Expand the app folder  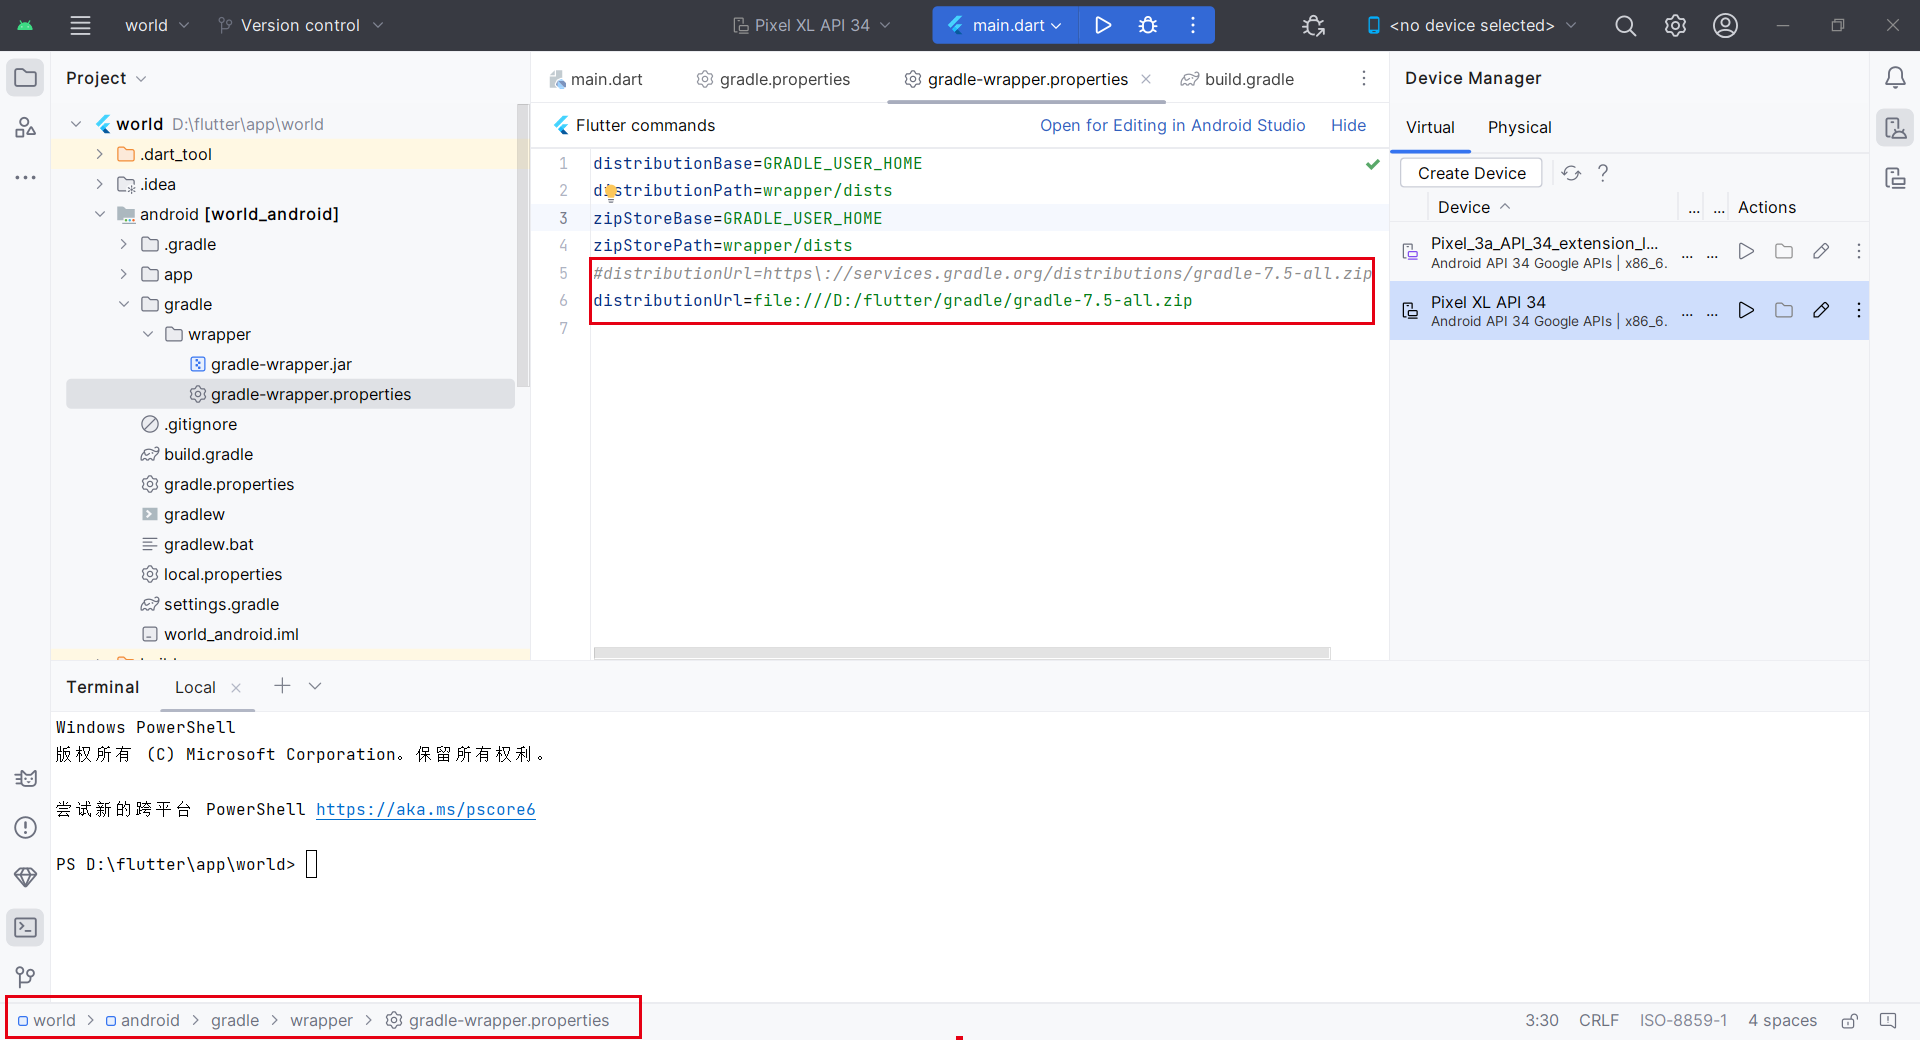[123, 274]
